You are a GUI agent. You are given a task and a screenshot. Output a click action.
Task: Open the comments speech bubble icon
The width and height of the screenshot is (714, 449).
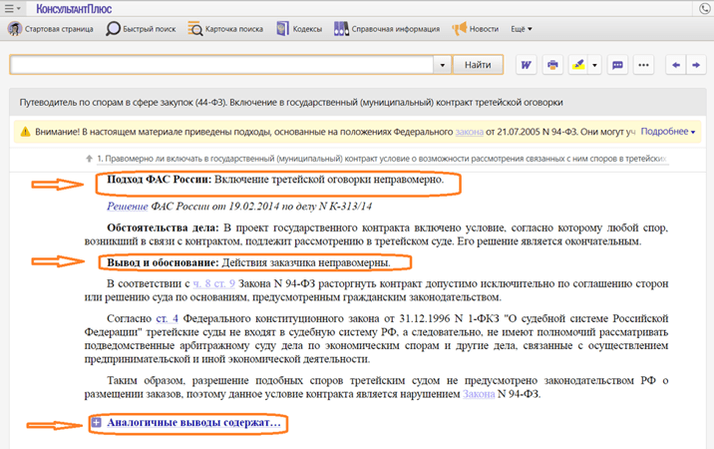coord(618,65)
